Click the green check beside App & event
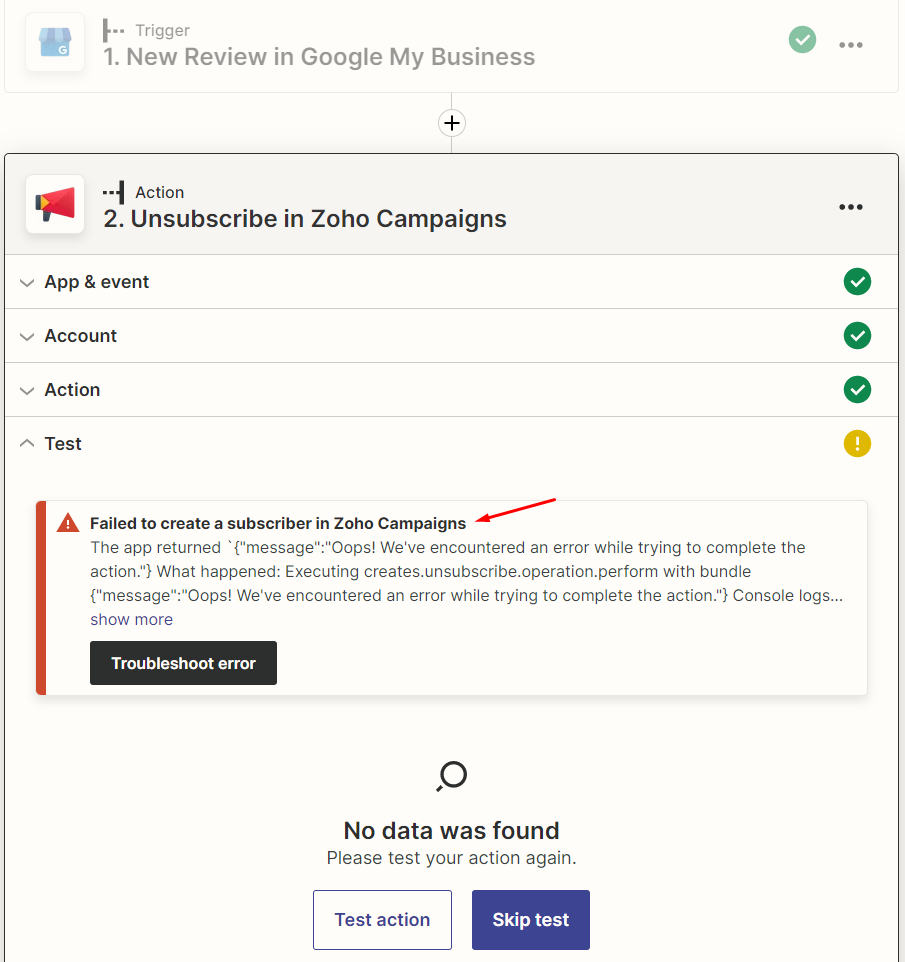 click(857, 282)
